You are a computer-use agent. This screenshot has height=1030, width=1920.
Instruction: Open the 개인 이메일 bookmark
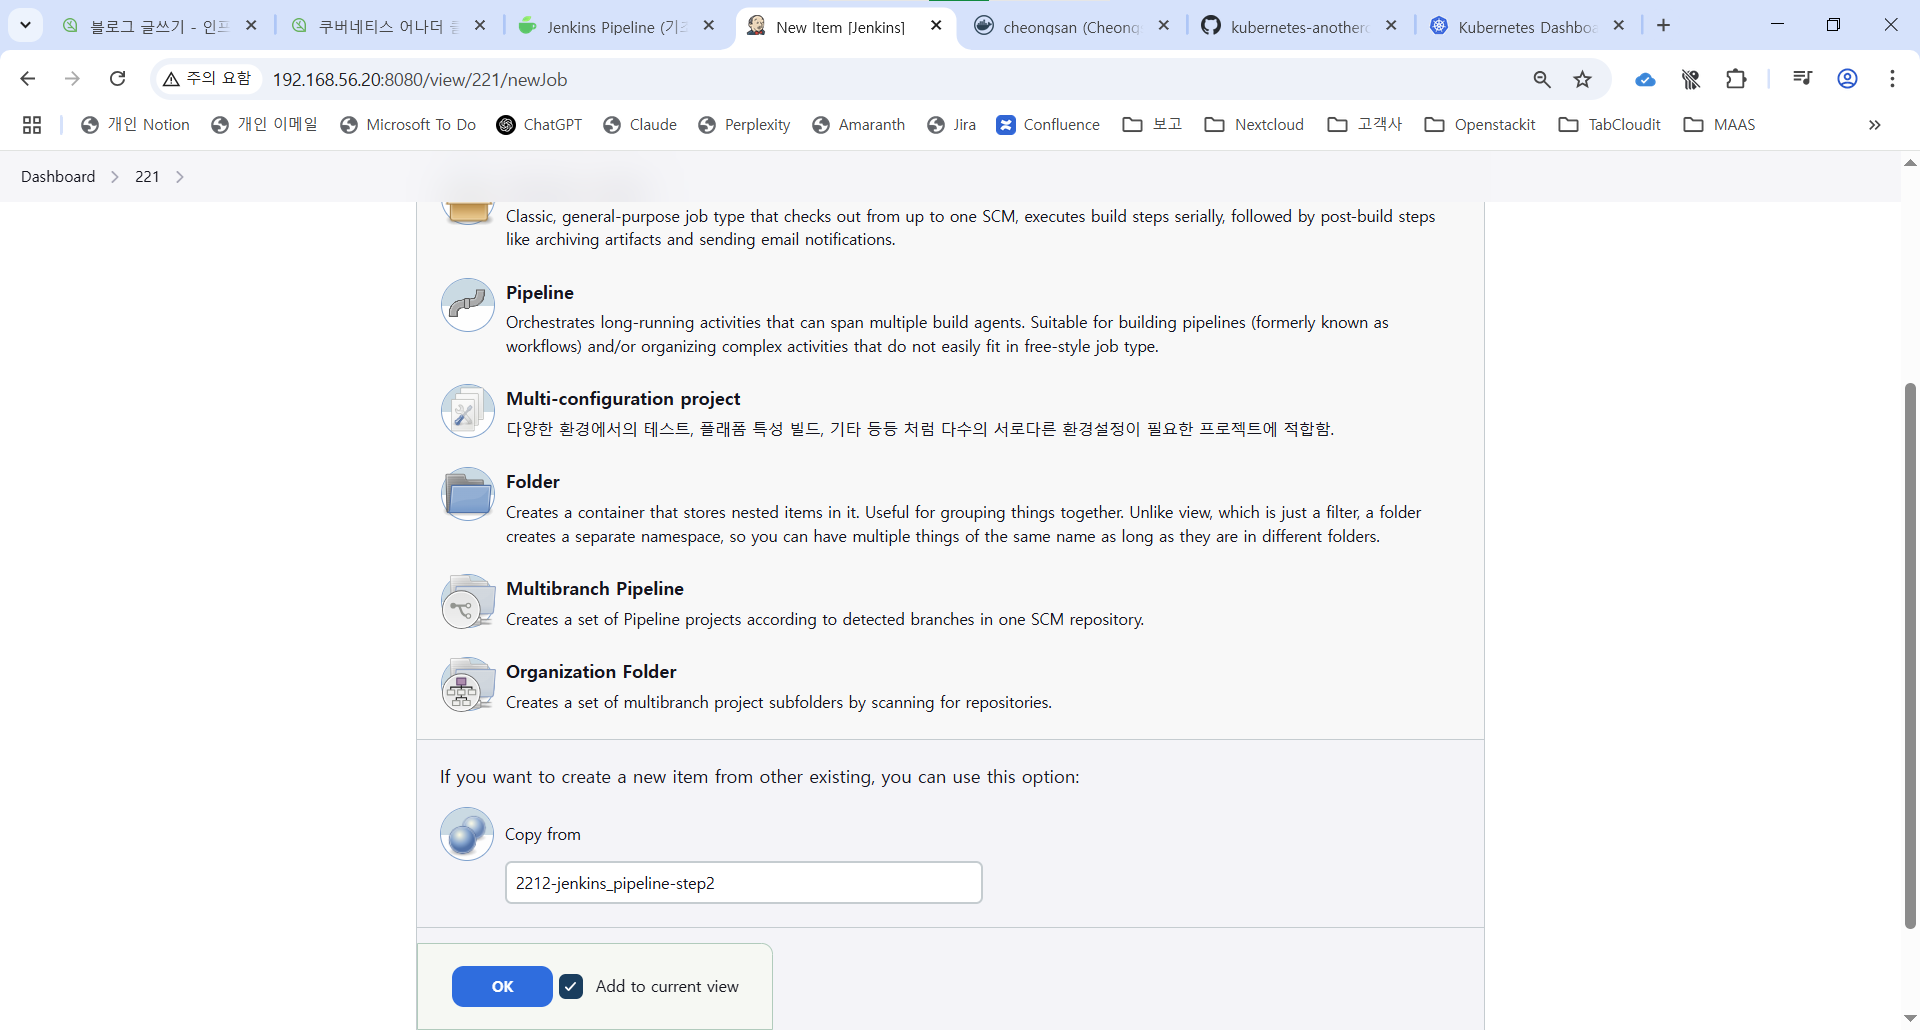pyautogui.click(x=264, y=125)
